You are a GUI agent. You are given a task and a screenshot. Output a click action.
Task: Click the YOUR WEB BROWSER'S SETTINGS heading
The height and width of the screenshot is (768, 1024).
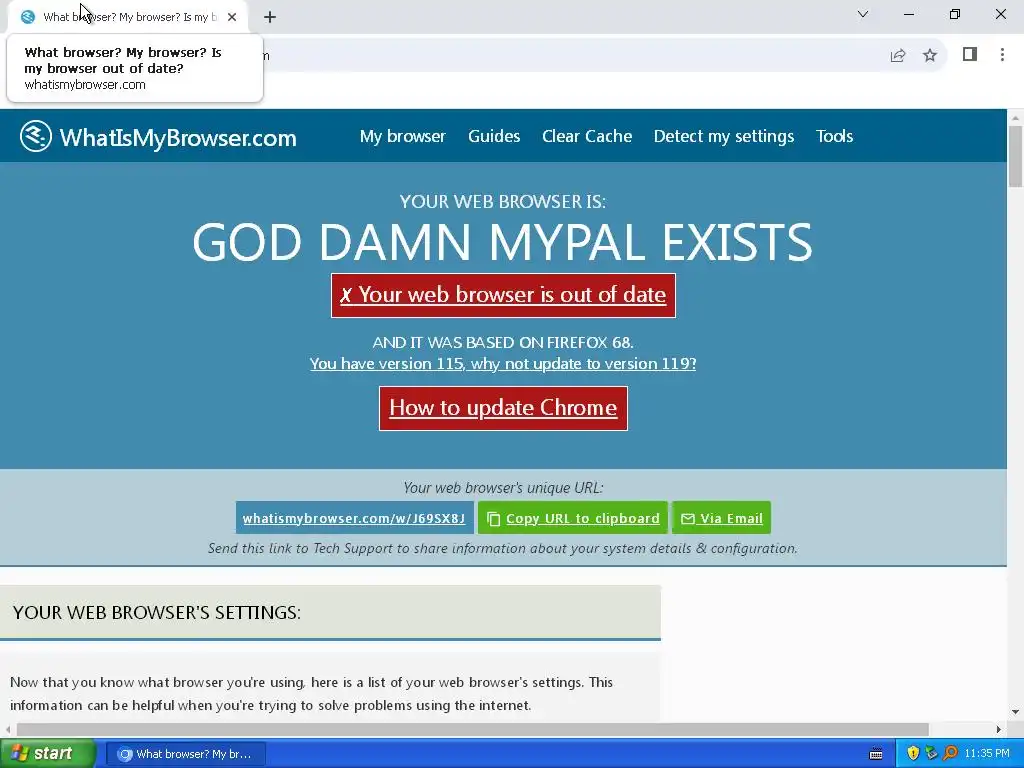point(157,613)
